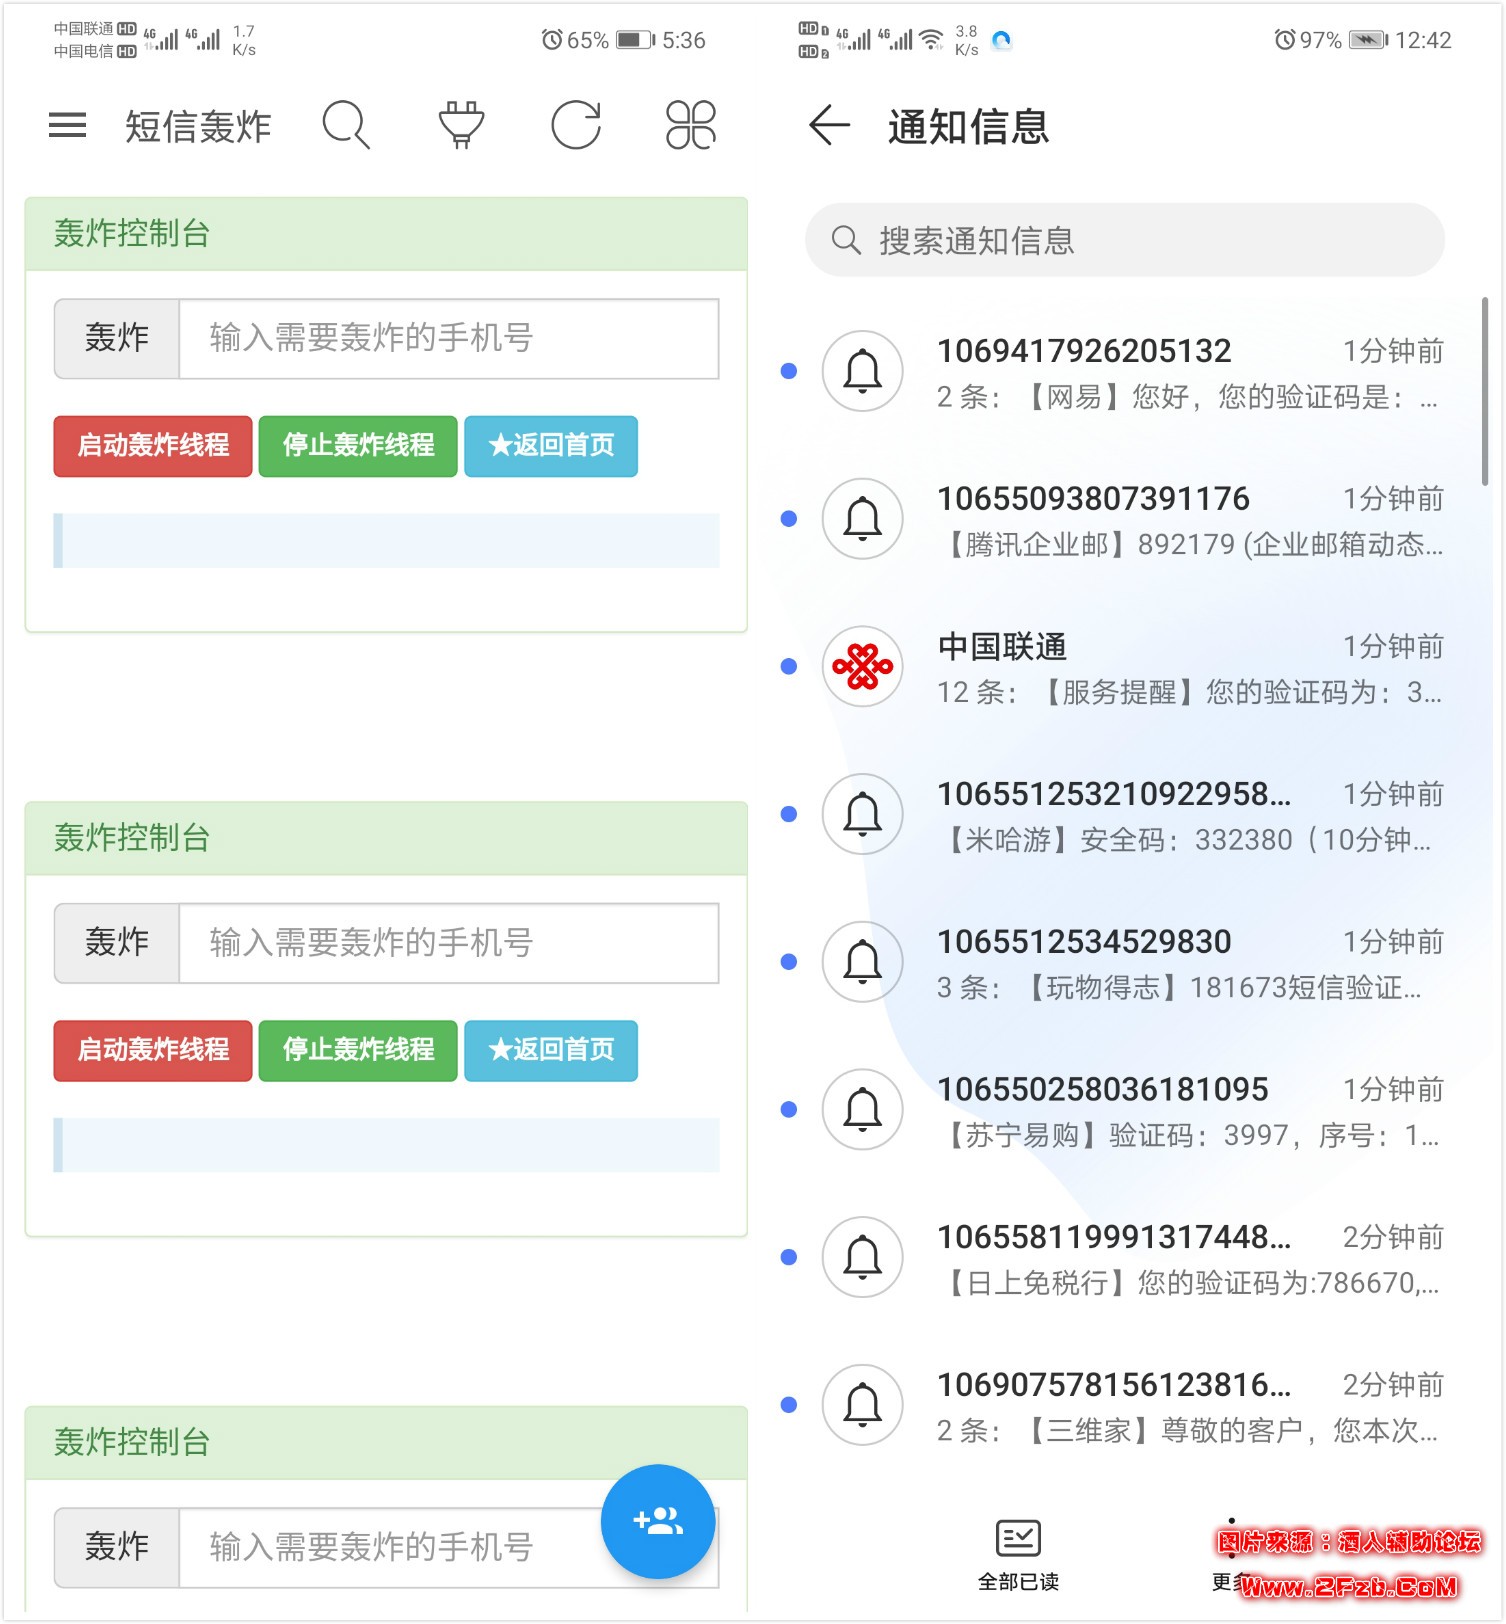Screen dimensions: 1506x1624
Task: Tap the bell icon for the 苏宁易购 message
Action: [862, 1109]
